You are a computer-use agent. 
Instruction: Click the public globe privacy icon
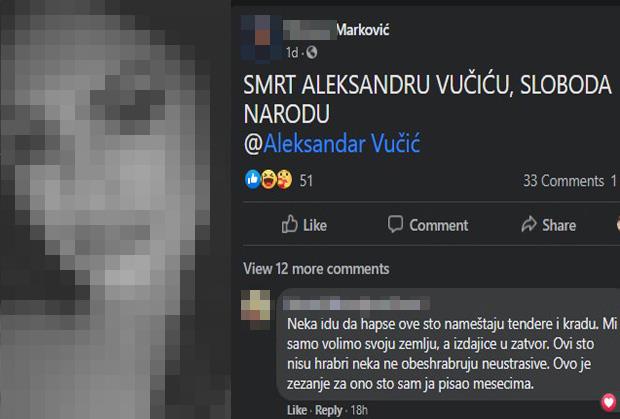pos(312,52)
